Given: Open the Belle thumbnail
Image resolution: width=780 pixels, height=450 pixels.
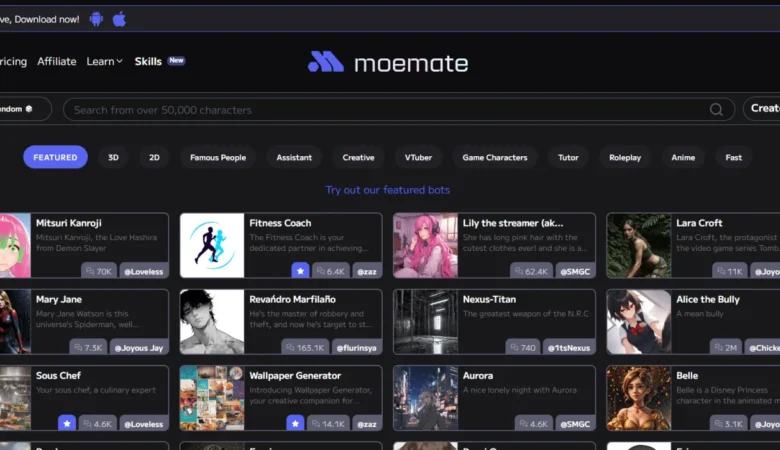Looking at the screenshot, I should [639, 398].
